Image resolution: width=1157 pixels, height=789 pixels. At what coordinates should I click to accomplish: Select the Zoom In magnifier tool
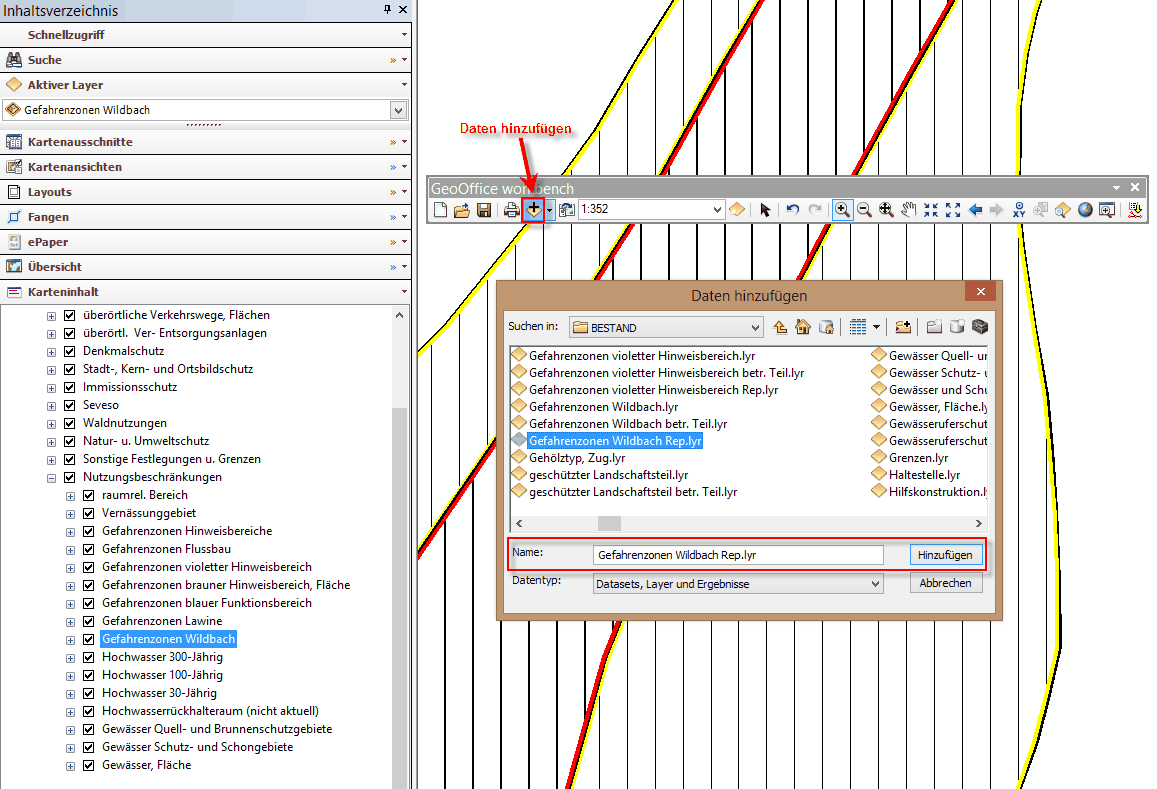pos(842,210)
